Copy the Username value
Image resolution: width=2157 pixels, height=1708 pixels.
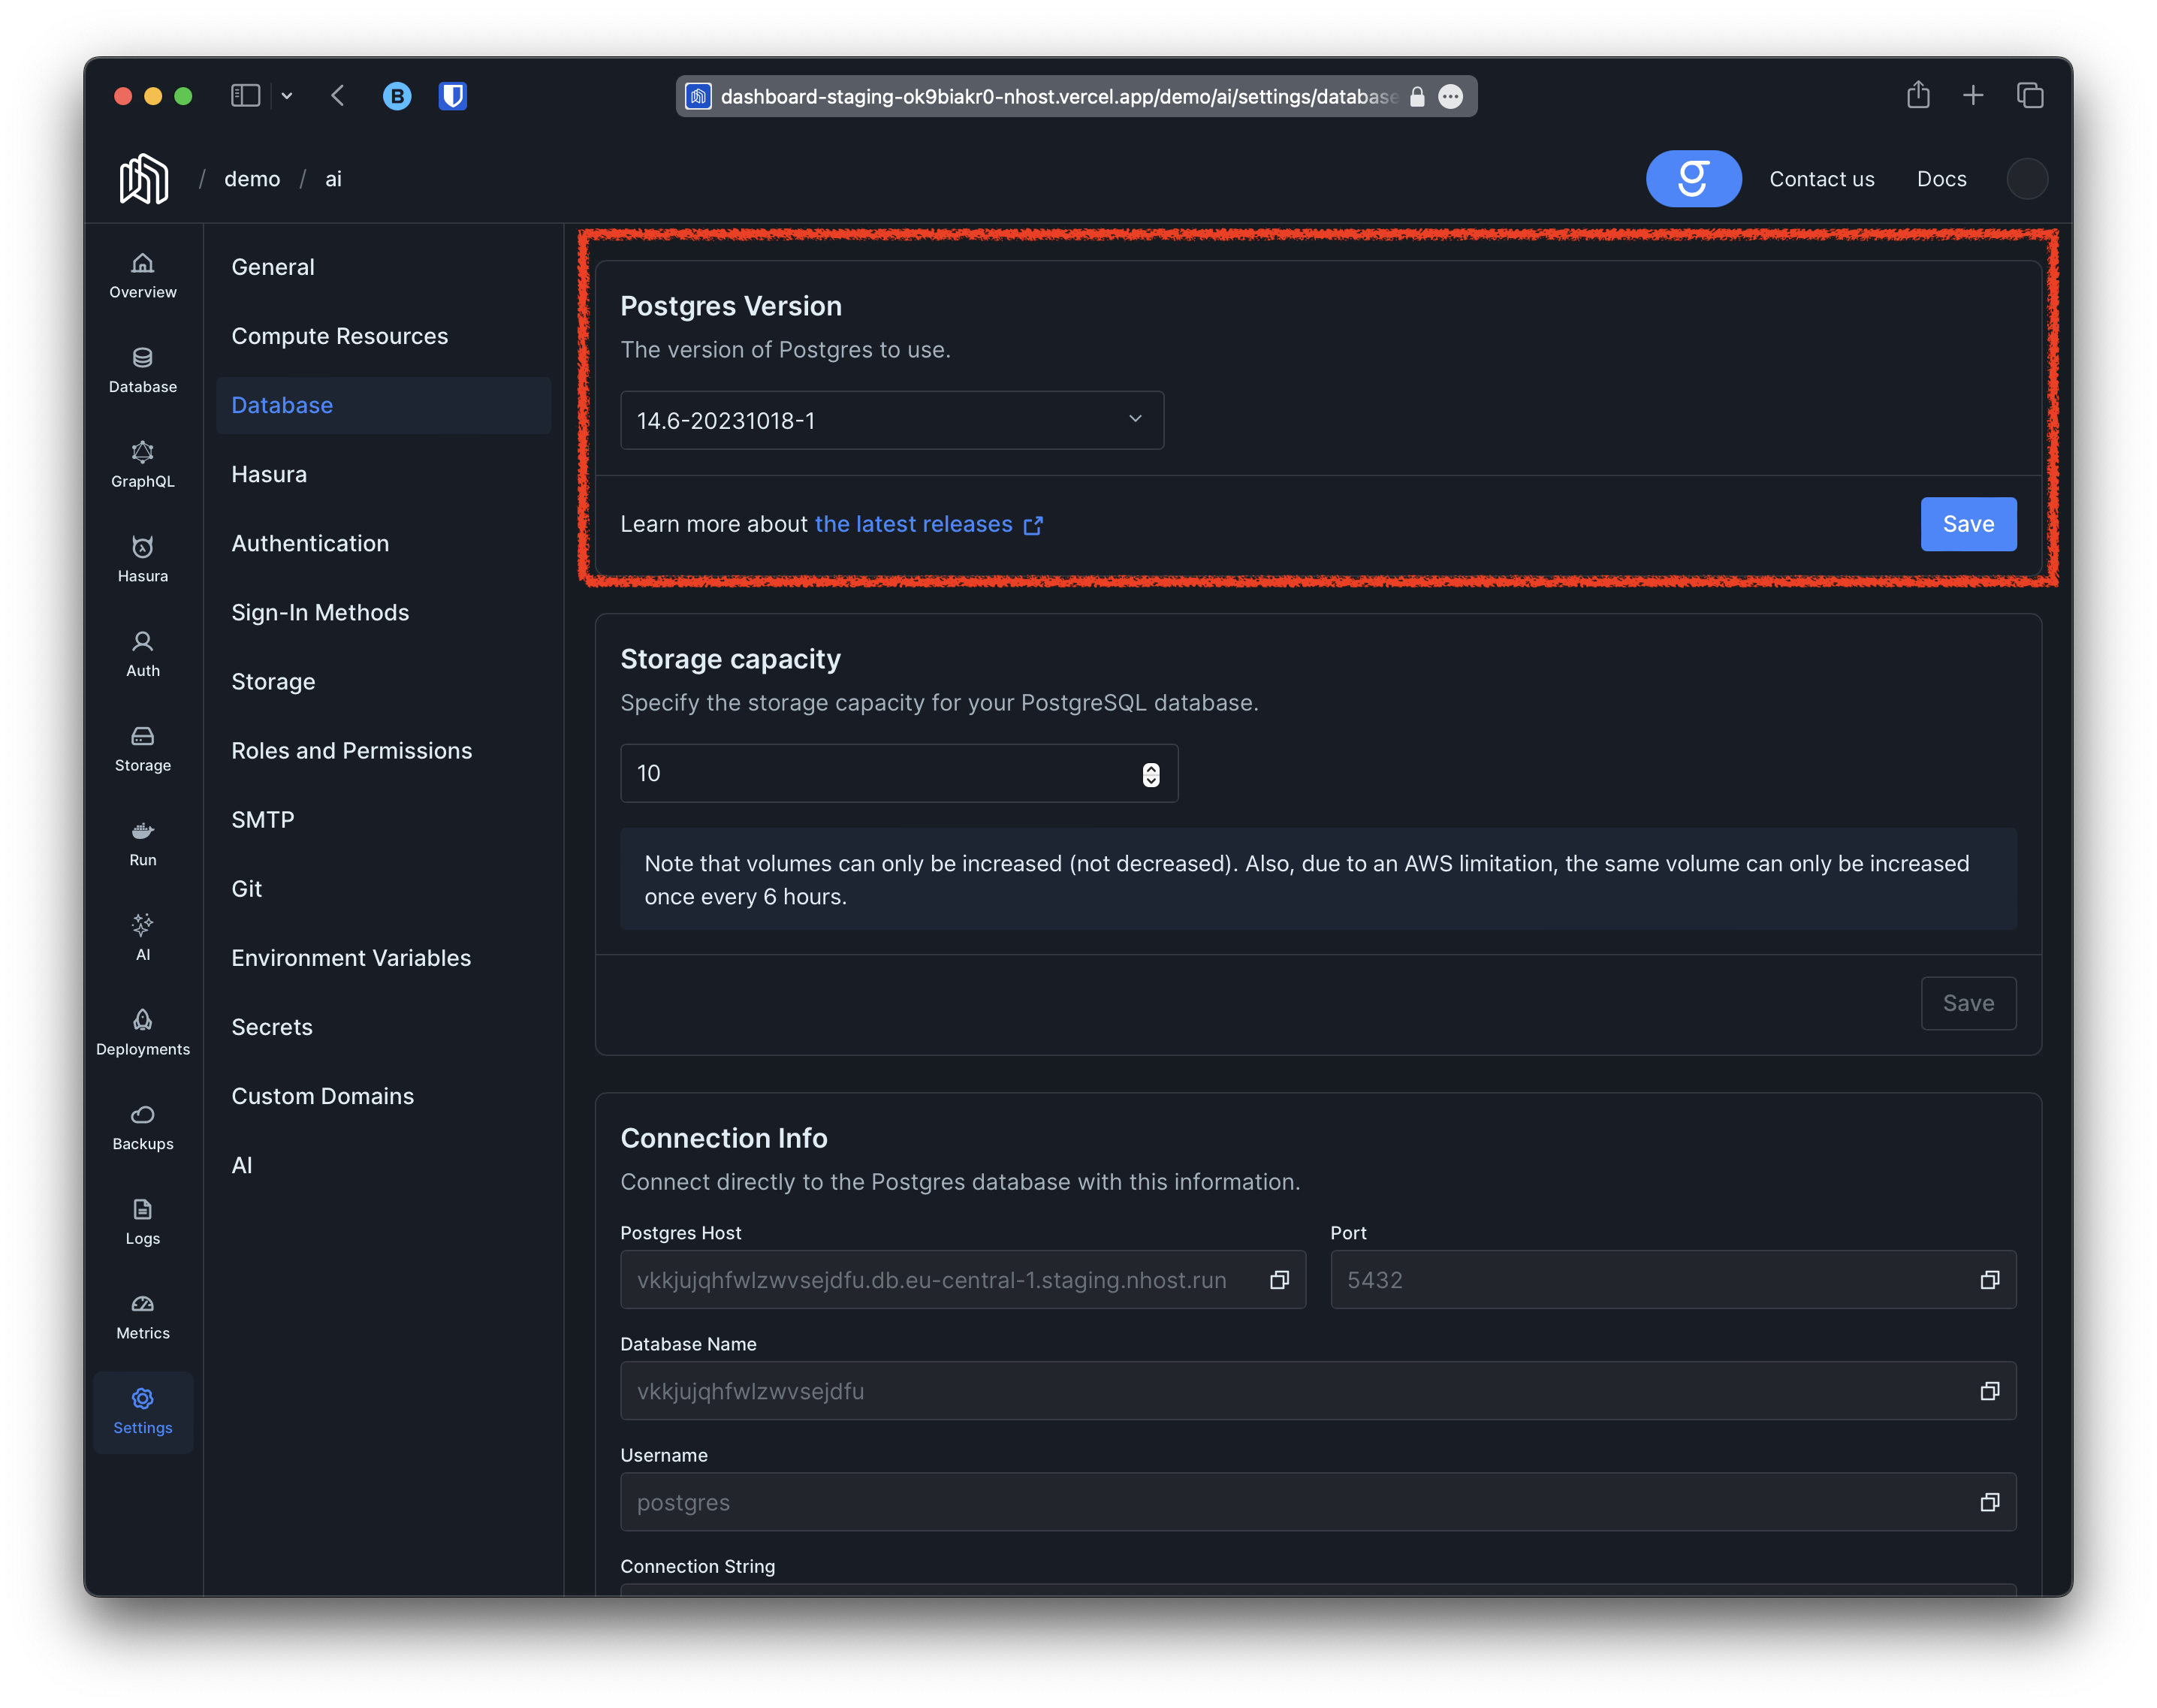1990,1501
